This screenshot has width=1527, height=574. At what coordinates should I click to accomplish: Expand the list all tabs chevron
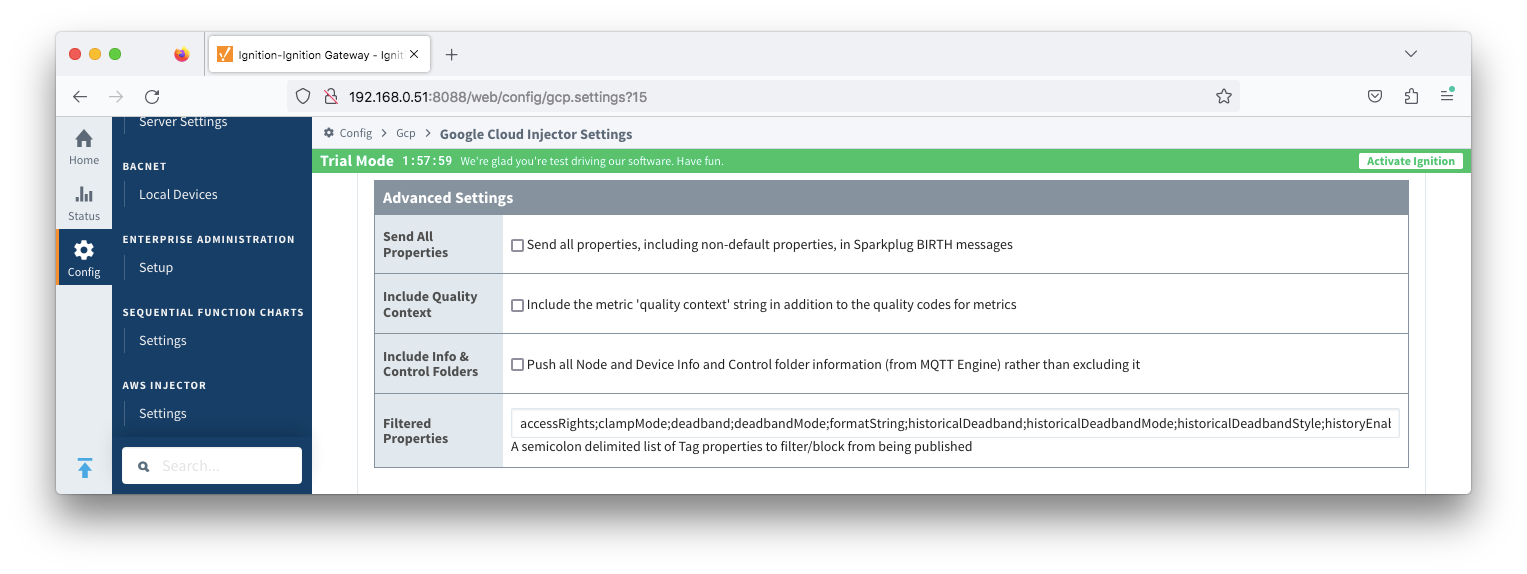coord(1410,54)
